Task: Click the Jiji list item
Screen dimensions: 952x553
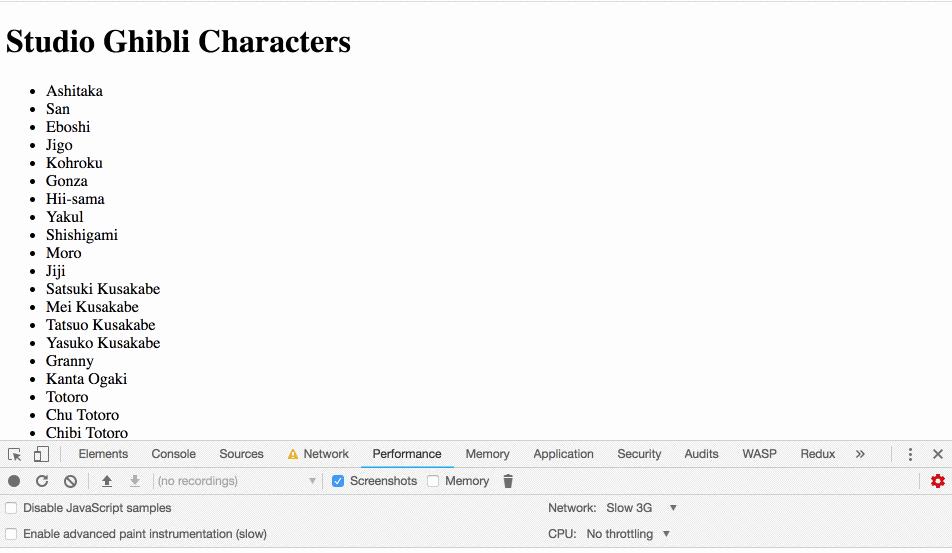Action: click(55, 271)
